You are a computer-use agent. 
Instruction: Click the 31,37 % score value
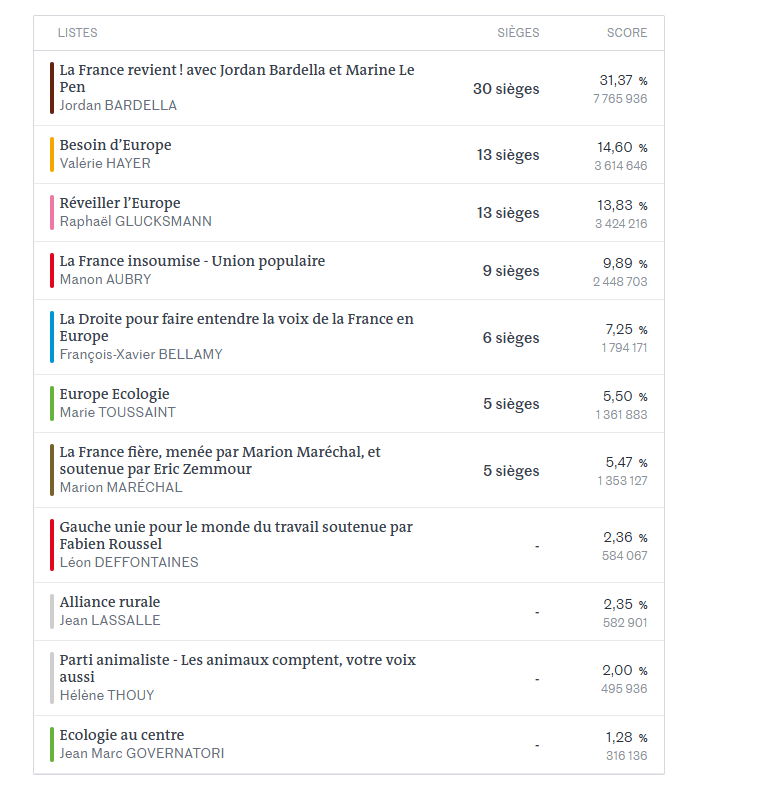point(623,80)
